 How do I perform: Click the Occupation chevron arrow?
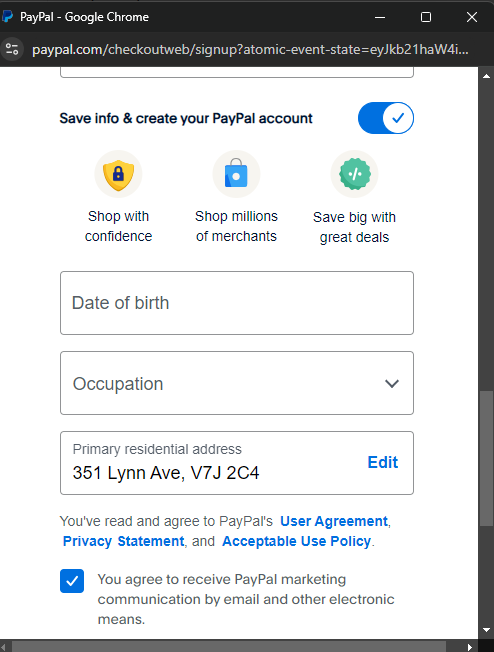pos(392,383)
